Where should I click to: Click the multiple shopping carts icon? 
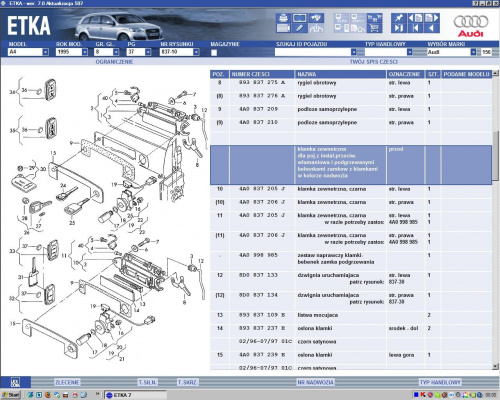point(374,18)
